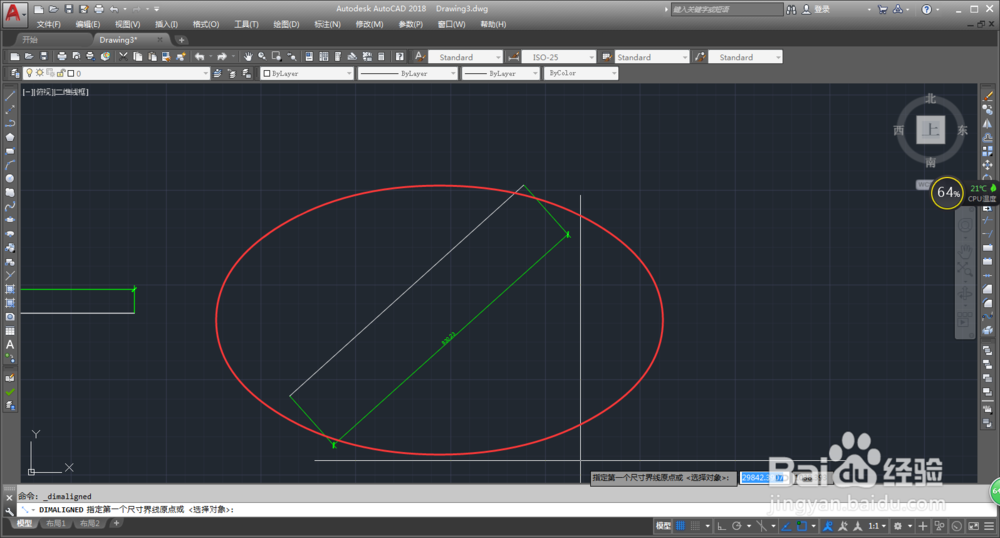Open the Multileader Style icon
The width and height of the screenshot is (1000, 538).
click(x=700, y=57)
